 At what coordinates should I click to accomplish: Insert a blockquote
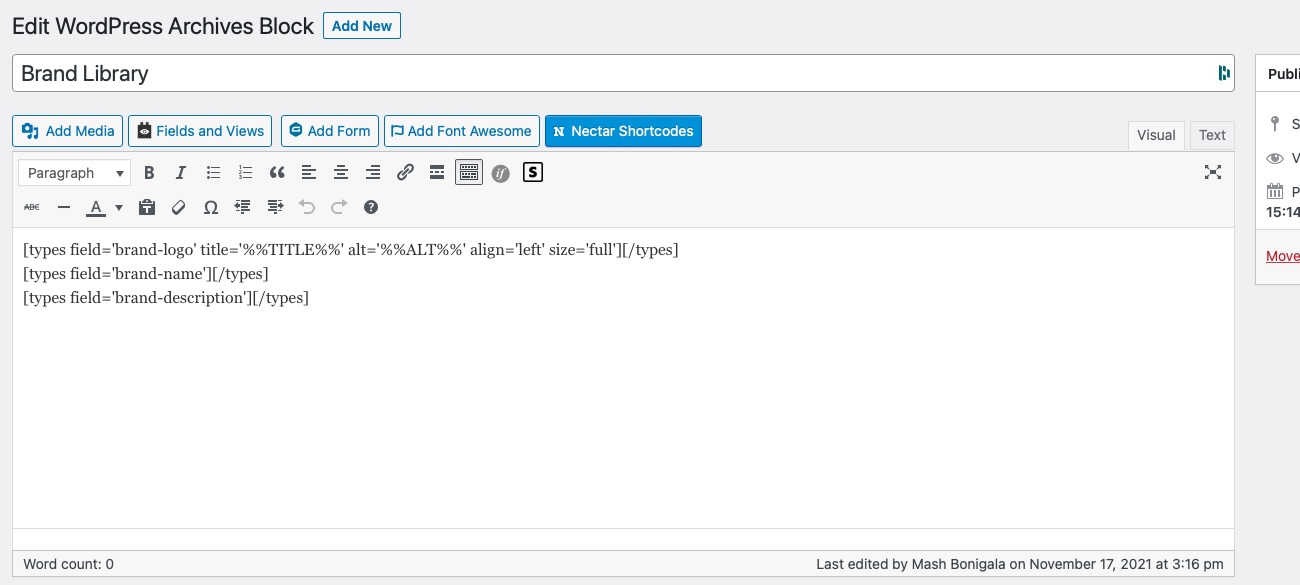(x=277, y=173)
